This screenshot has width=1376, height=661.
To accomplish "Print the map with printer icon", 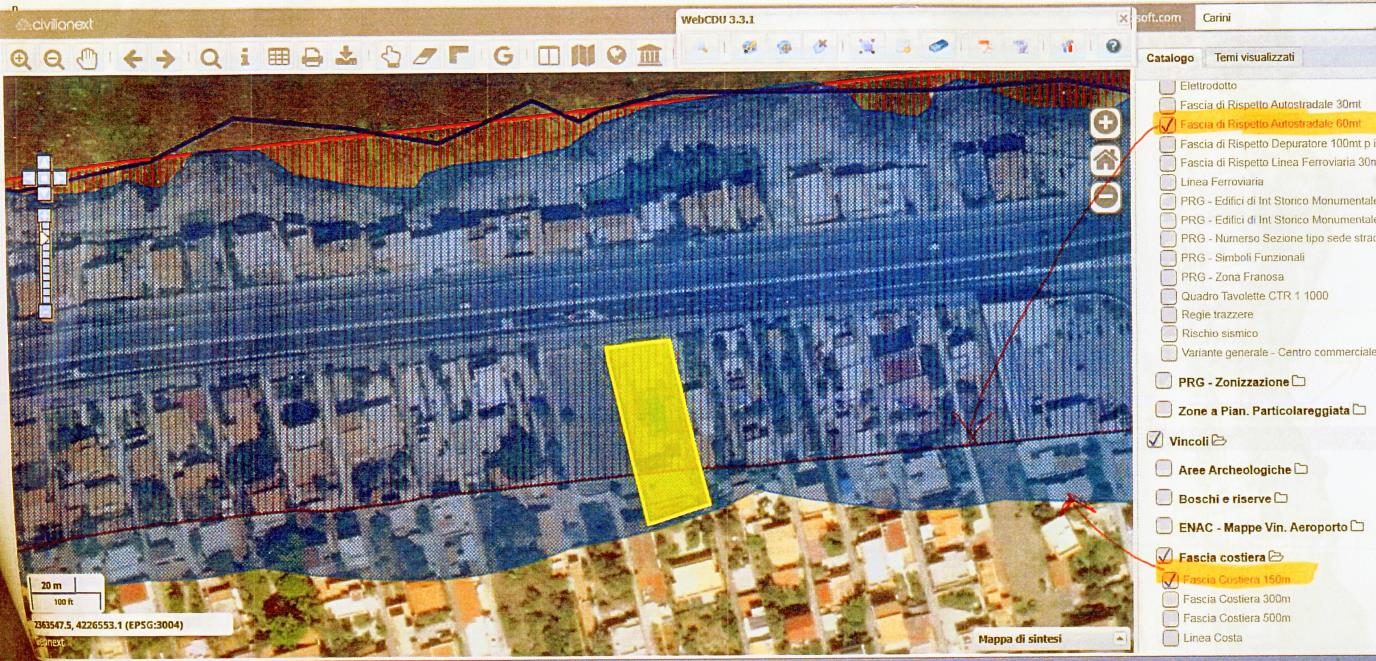I will [x=312, y=57].
